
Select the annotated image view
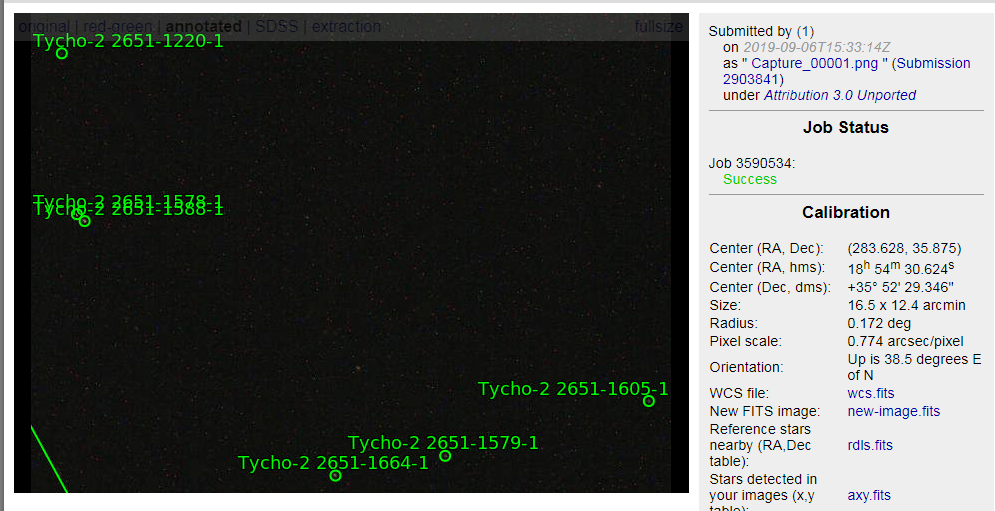204,27
